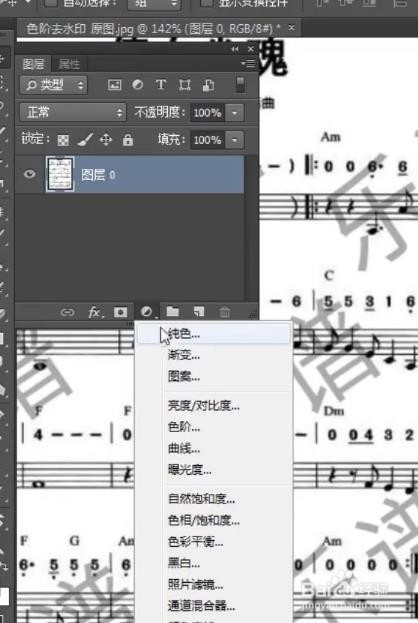
Task: Open the 正常 blend mode dropdown
Action: pyautogui.click(x=73, y=112)
